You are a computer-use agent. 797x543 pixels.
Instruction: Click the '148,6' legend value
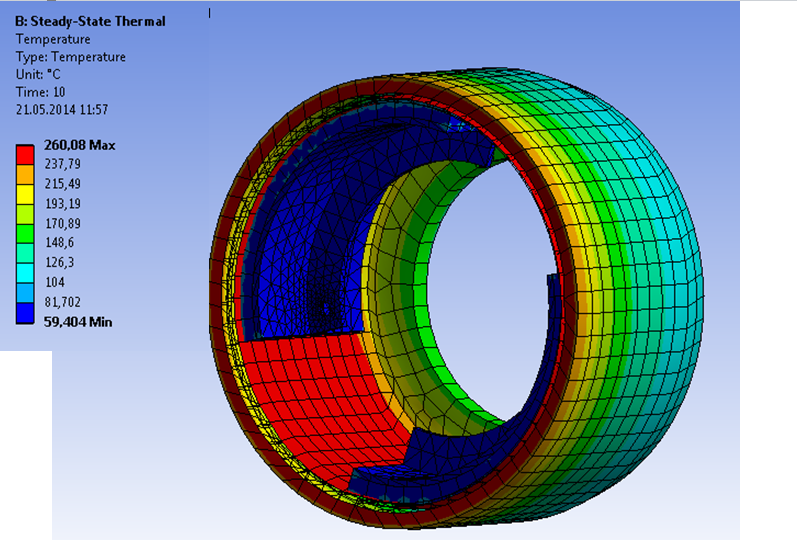pos(59,243)
